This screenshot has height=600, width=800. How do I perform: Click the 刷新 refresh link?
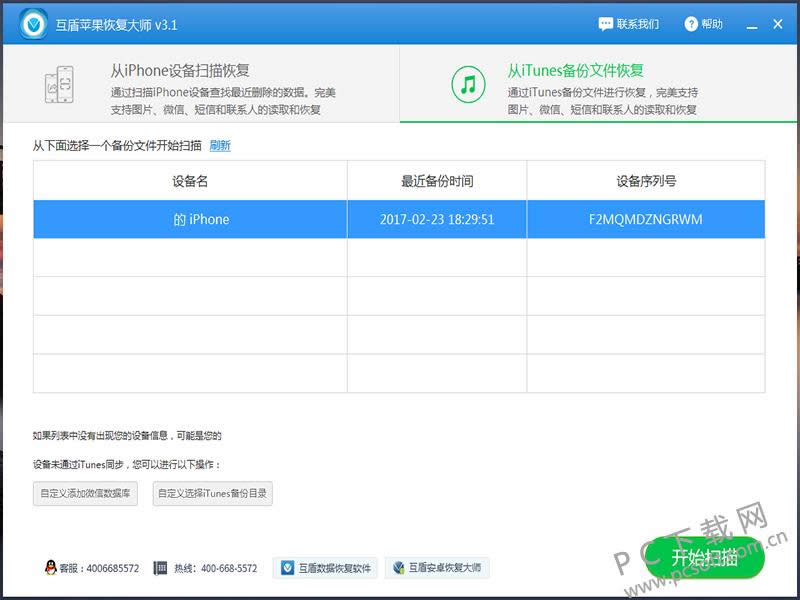(220, 145)
